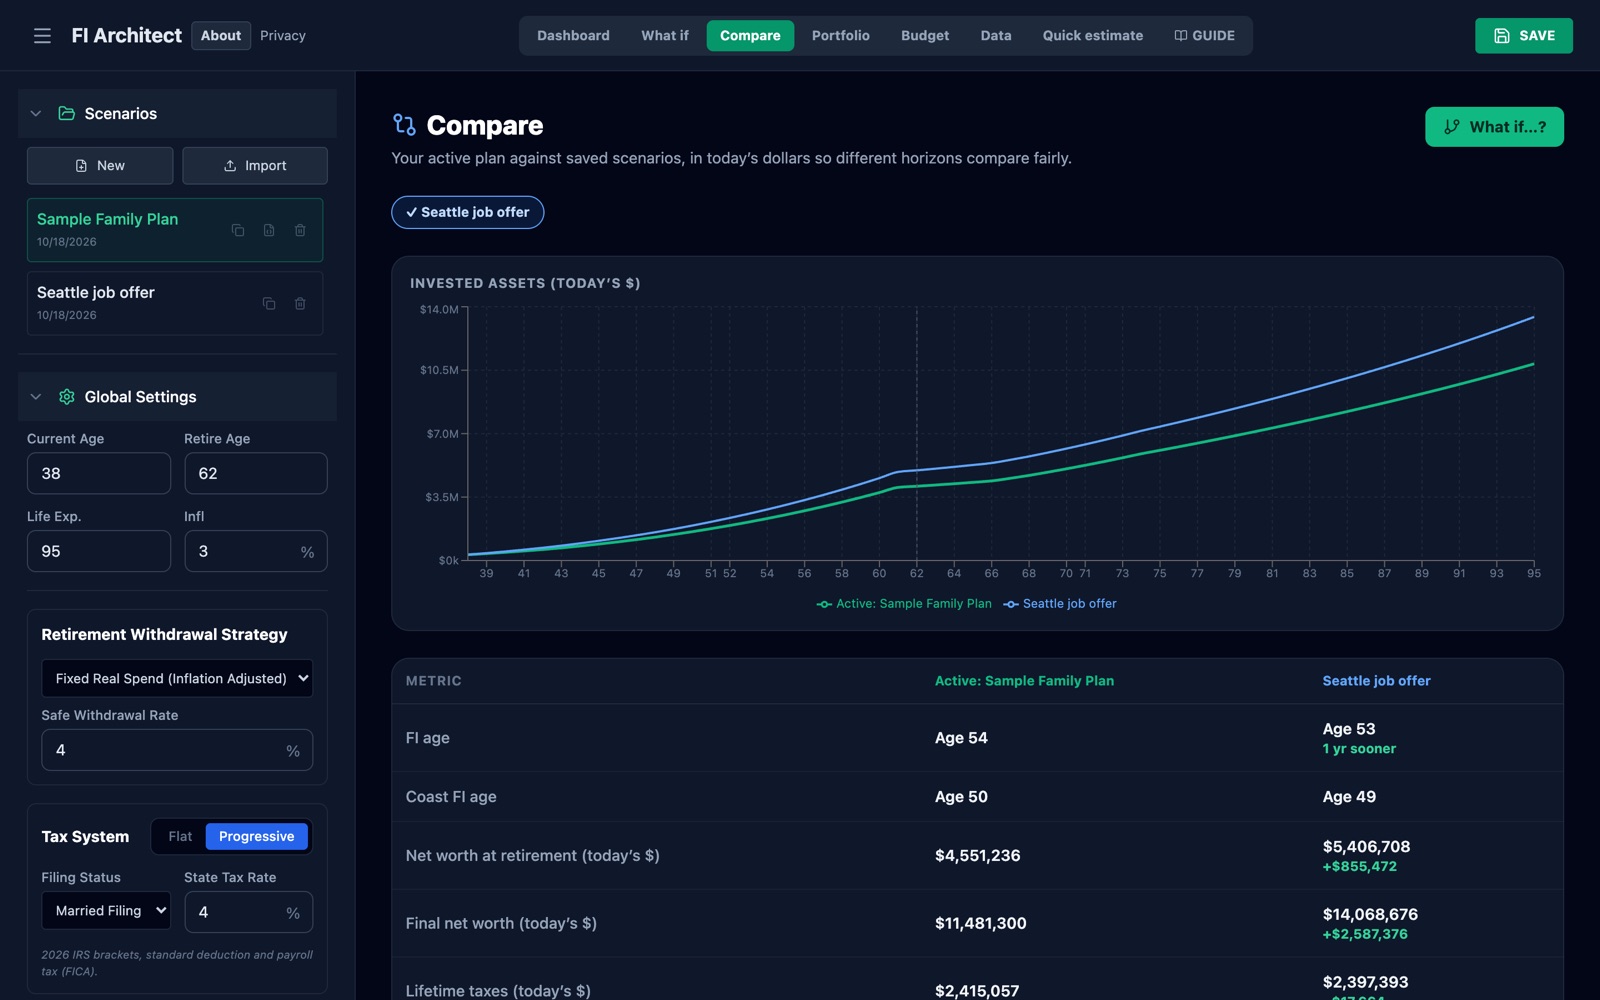Open the hamburger menu beside FI Architect
This screenshot has height=1000, width=1600.
[x=42, y=36]
